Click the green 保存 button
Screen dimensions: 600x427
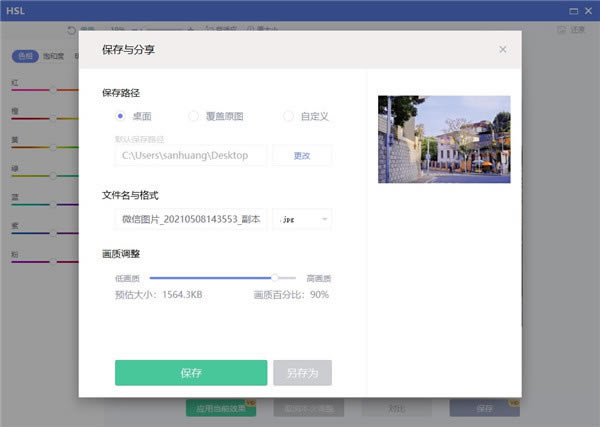[x=191, y=373]
